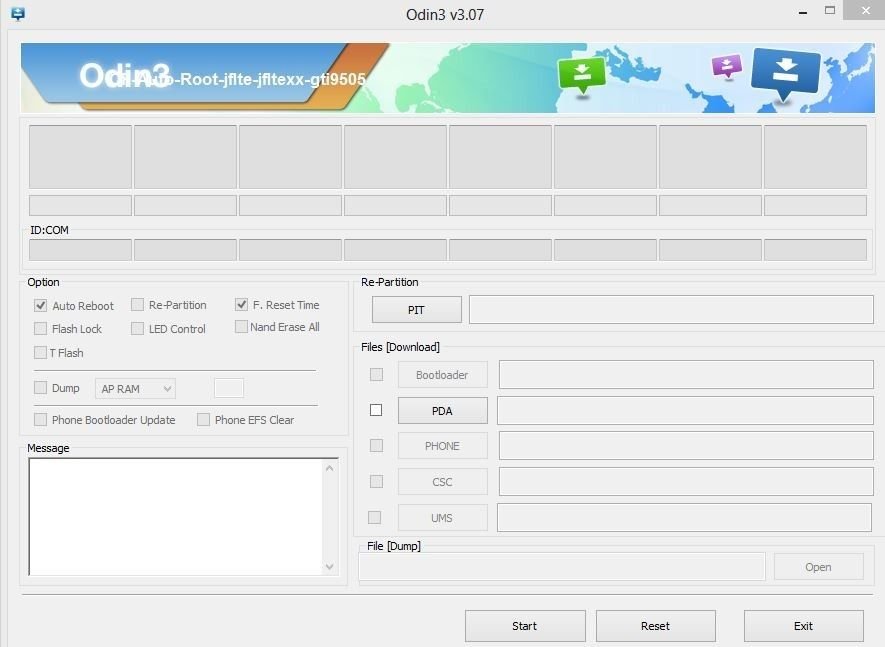Click the Reset button

[x=656, y=626]
